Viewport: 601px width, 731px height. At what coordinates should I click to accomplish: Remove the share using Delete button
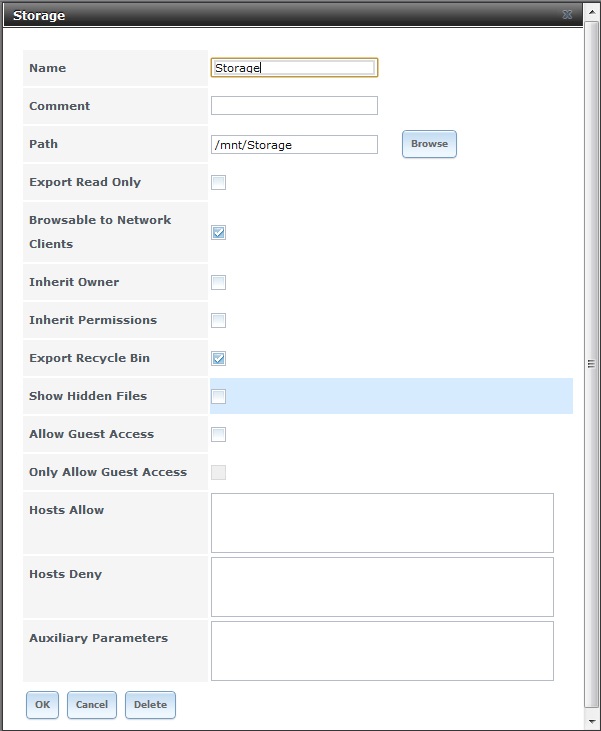pos(150,704)
